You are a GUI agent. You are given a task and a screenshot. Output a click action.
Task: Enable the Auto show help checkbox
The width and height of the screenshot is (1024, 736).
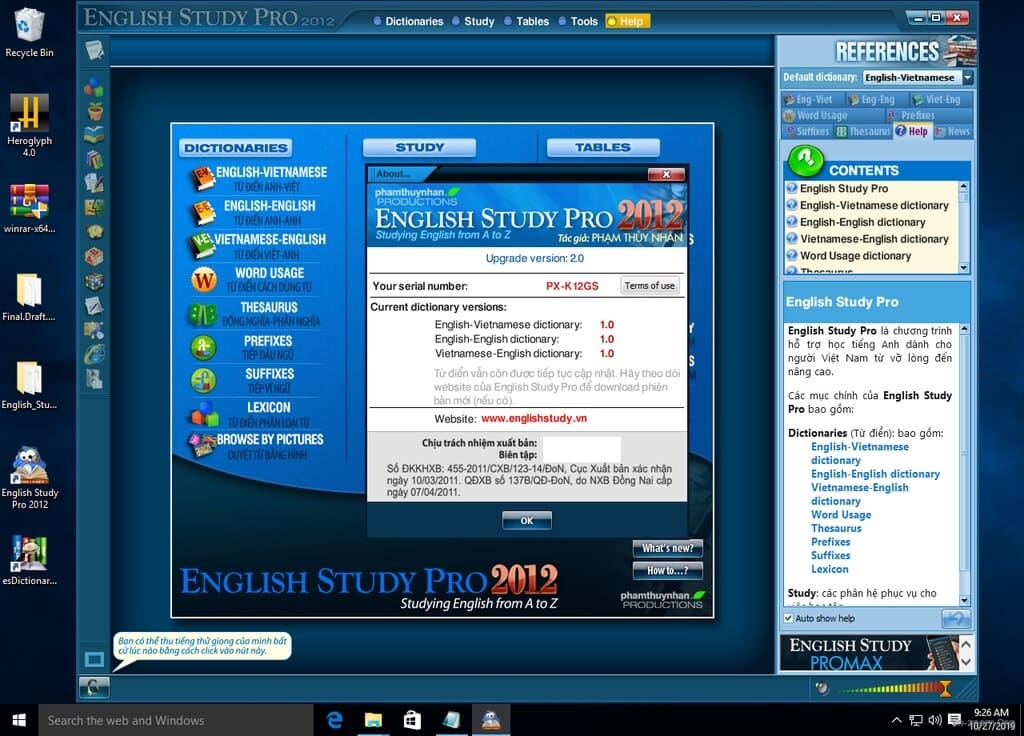coord(788,618)
